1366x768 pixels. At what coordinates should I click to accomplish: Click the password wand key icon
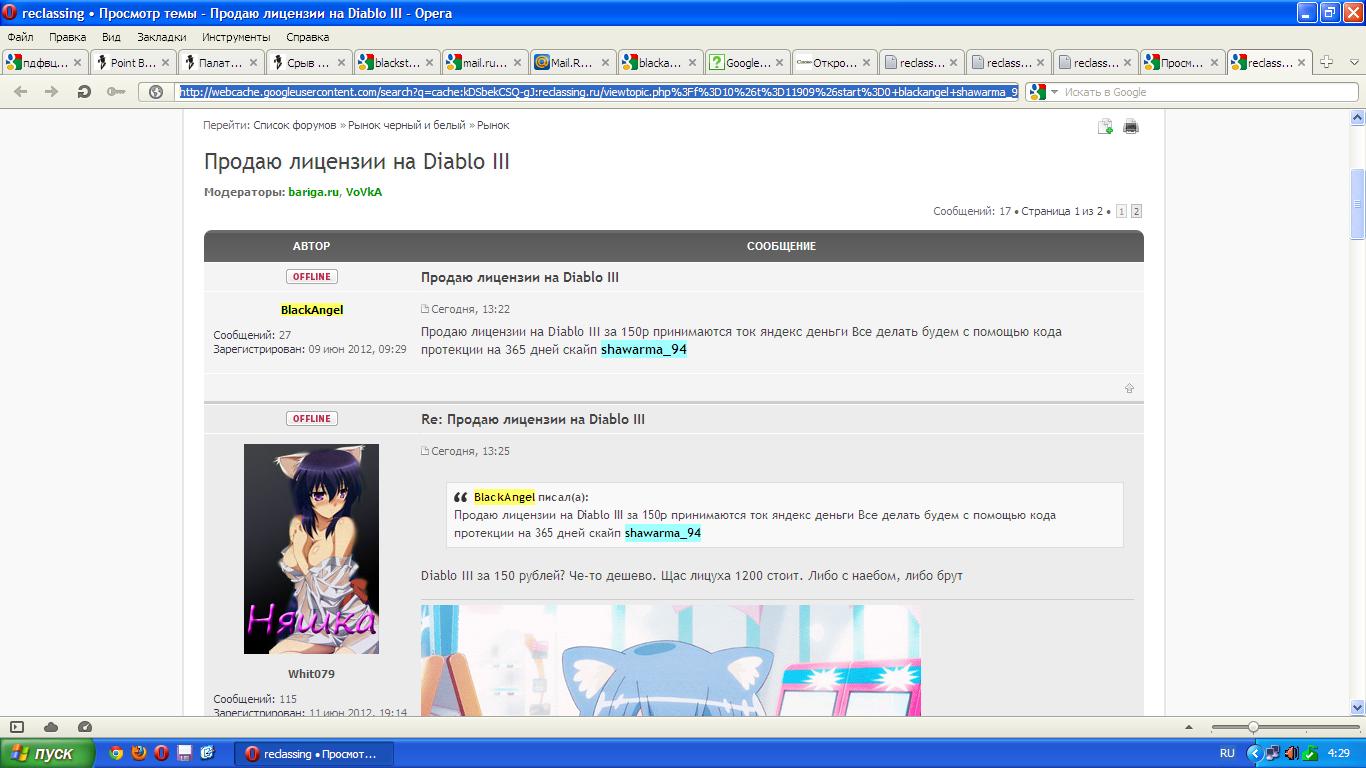[117, 92]
